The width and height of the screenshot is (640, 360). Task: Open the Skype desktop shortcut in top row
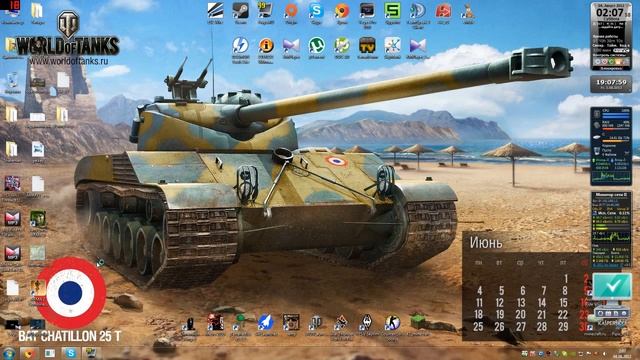[x=316, y=11]
